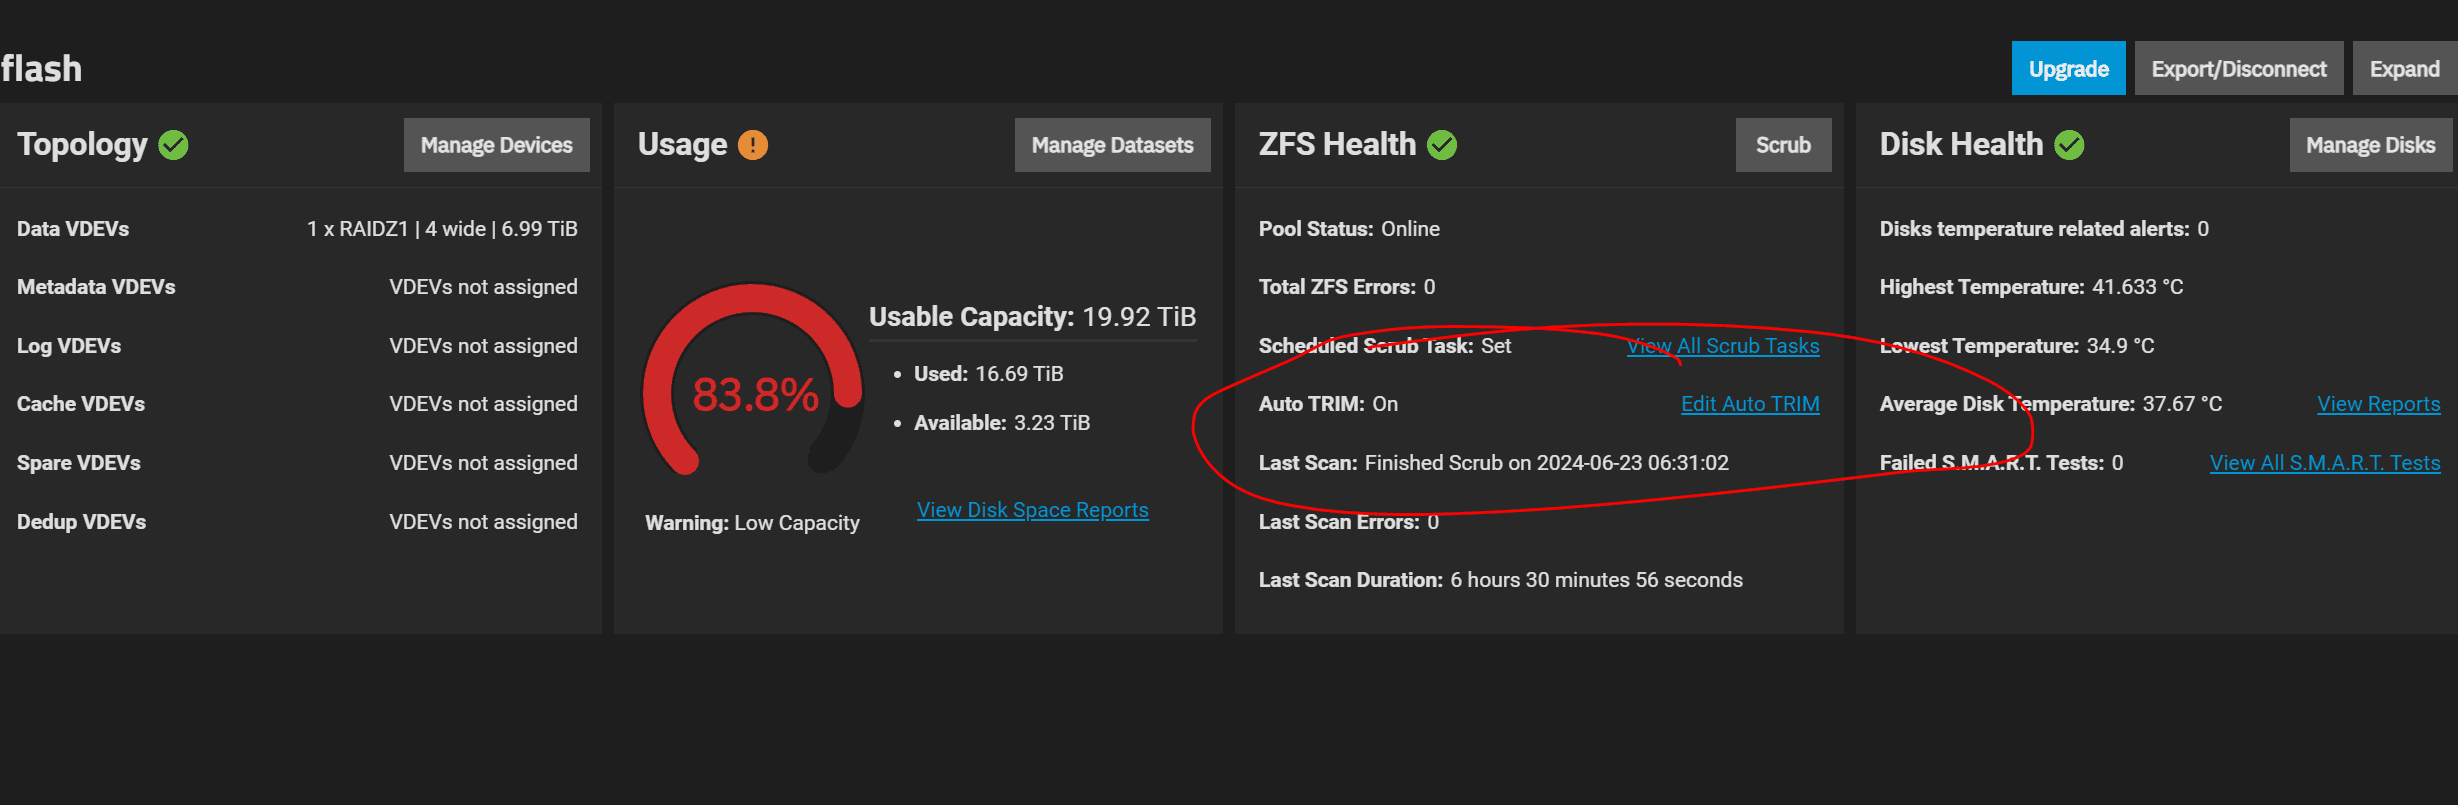Open the View Reports link for disk temperature
Image resolution: width=2458 pixels, height=805 pixels.
point(2379,404)
